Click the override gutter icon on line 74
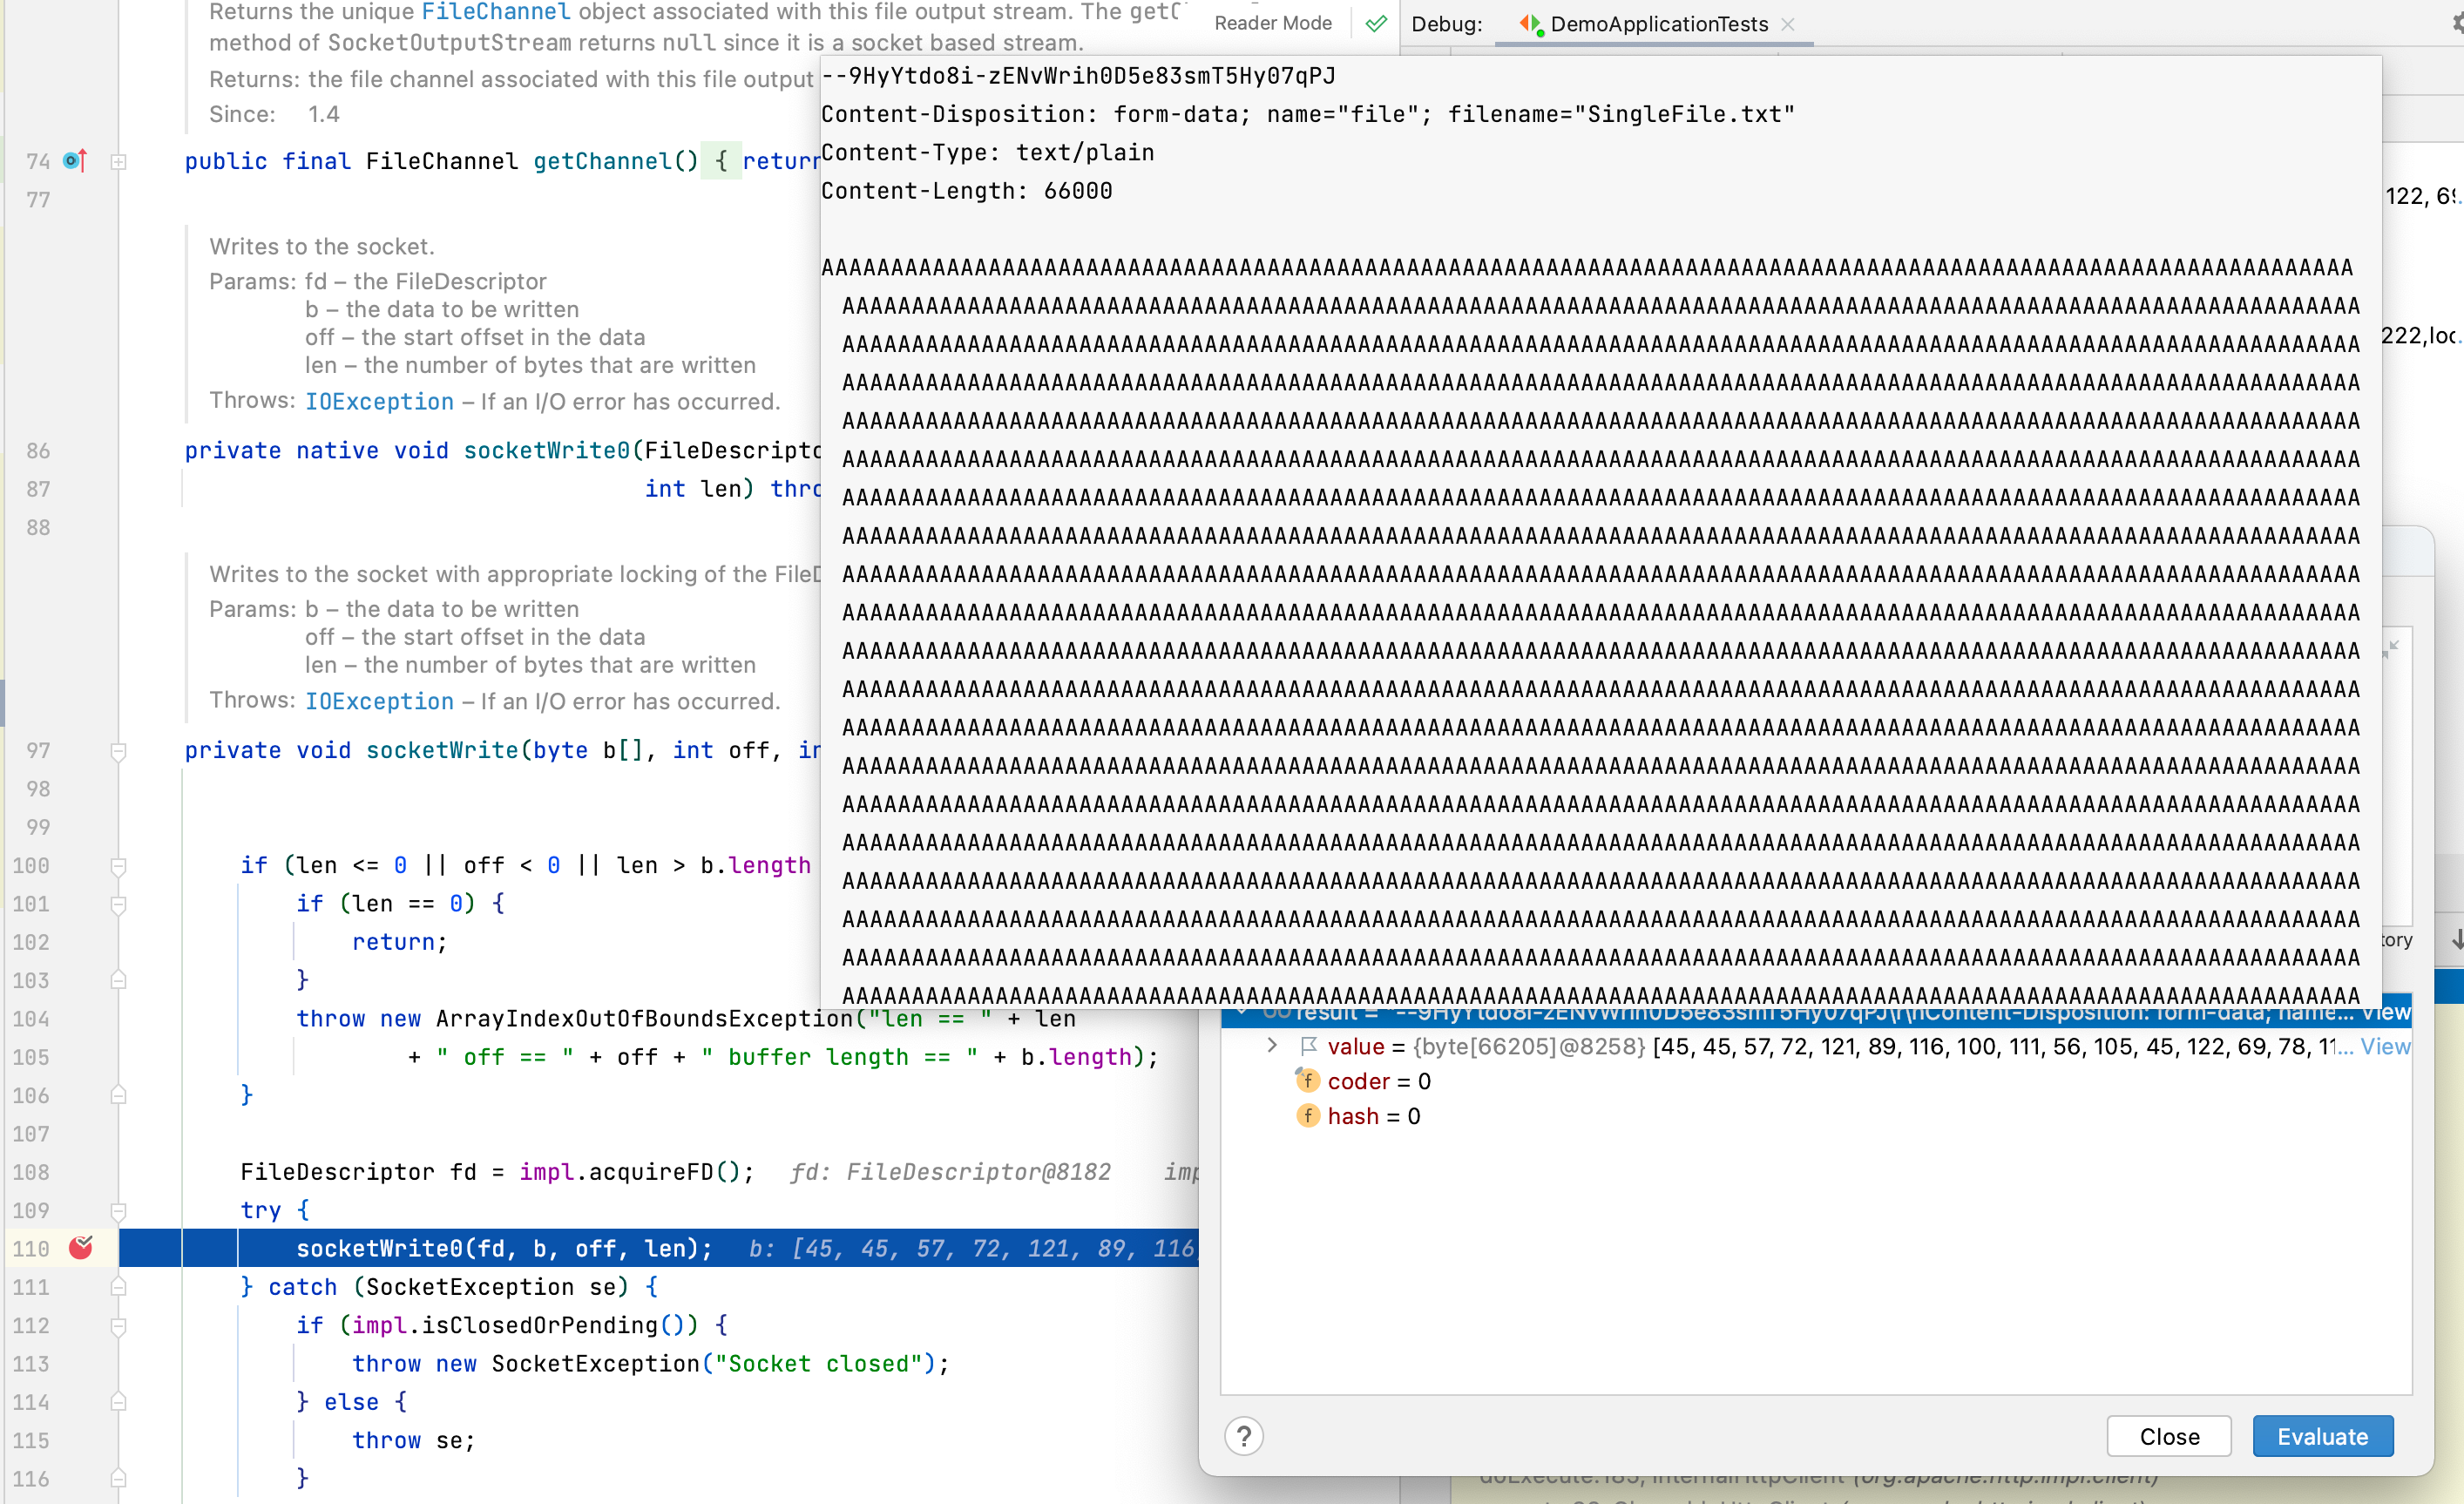Screen dimensions: 2464x1504 point(75,160)
